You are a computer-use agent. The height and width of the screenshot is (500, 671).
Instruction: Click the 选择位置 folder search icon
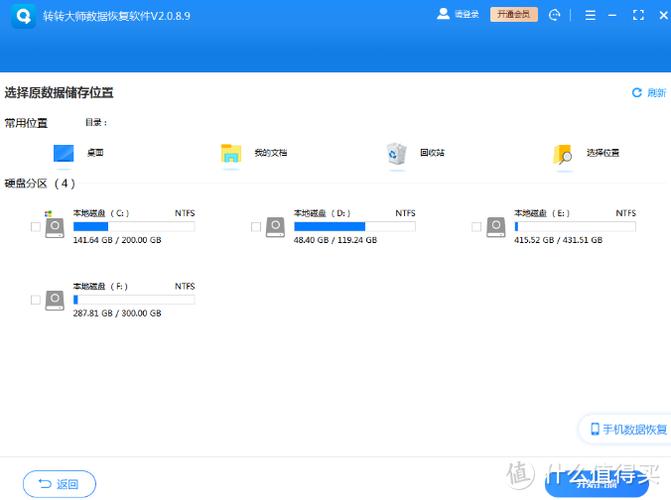point(563,155)
